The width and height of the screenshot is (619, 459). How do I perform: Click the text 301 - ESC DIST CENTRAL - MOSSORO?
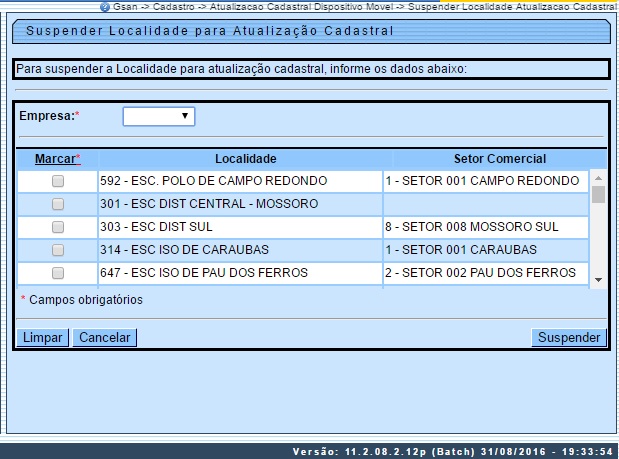[x=209, y=204]
